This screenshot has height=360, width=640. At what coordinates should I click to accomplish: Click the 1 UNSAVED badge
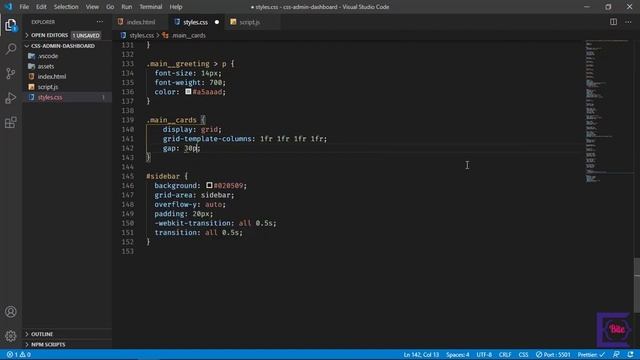pos(86,36)
